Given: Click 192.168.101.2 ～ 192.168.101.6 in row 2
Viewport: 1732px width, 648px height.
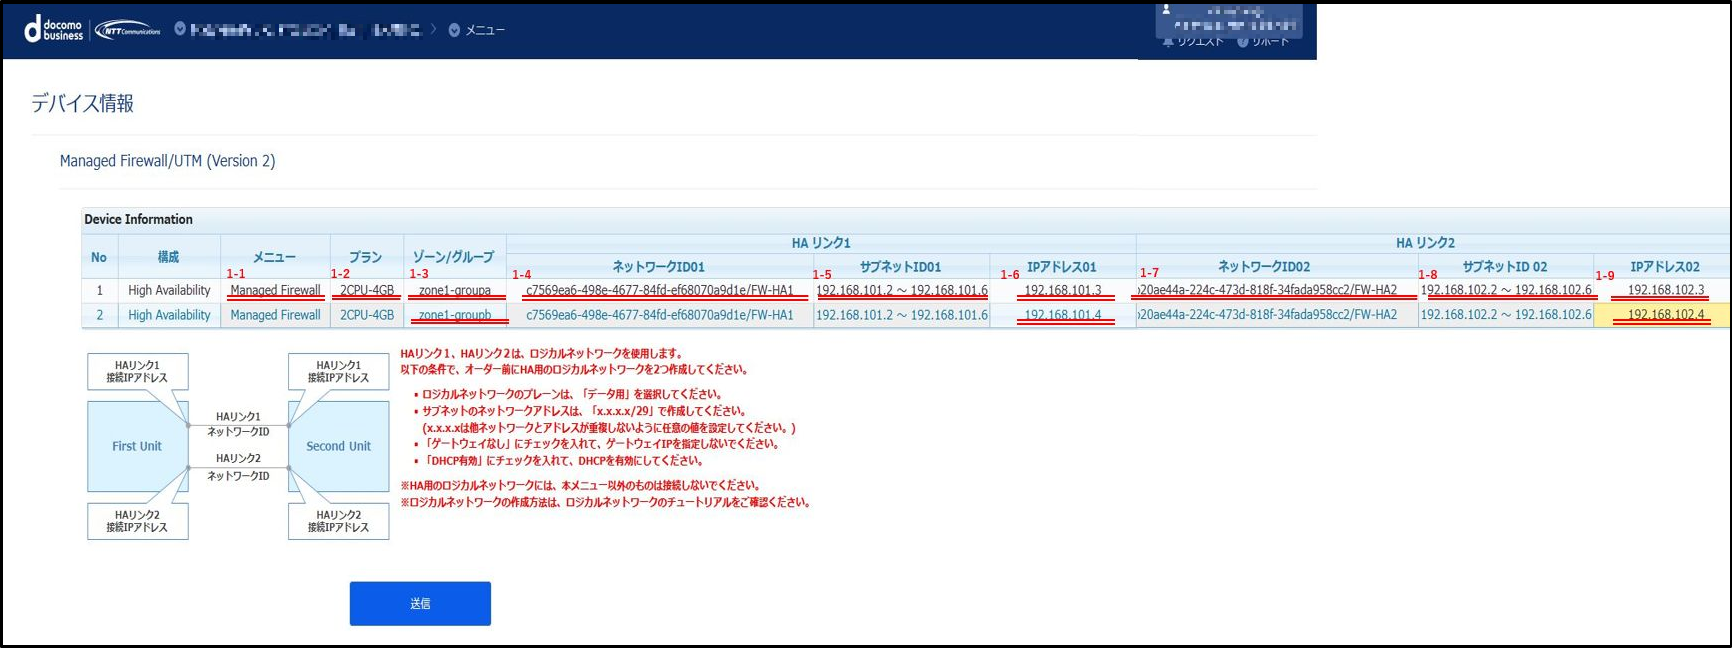Looking at the screenshot, I should click(x=902, y=315).
